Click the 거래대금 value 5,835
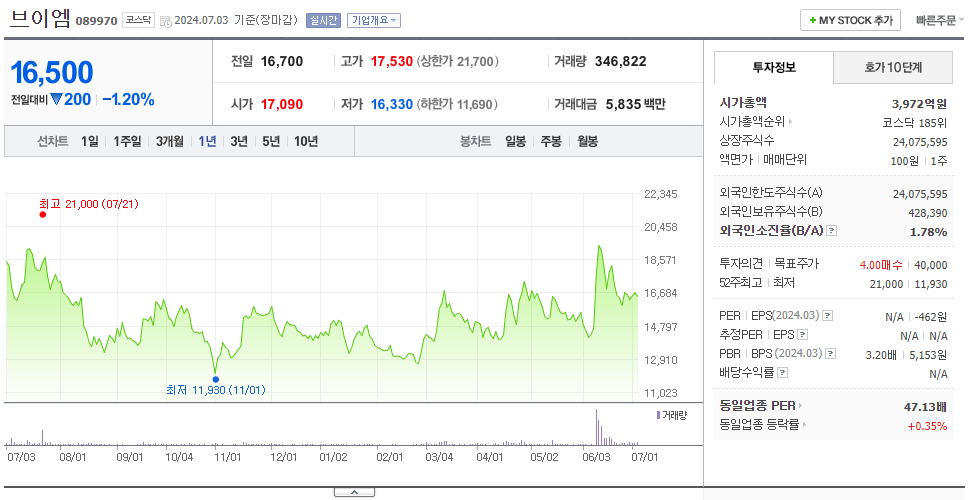This screenshot has width=968, height=500. 624,104
